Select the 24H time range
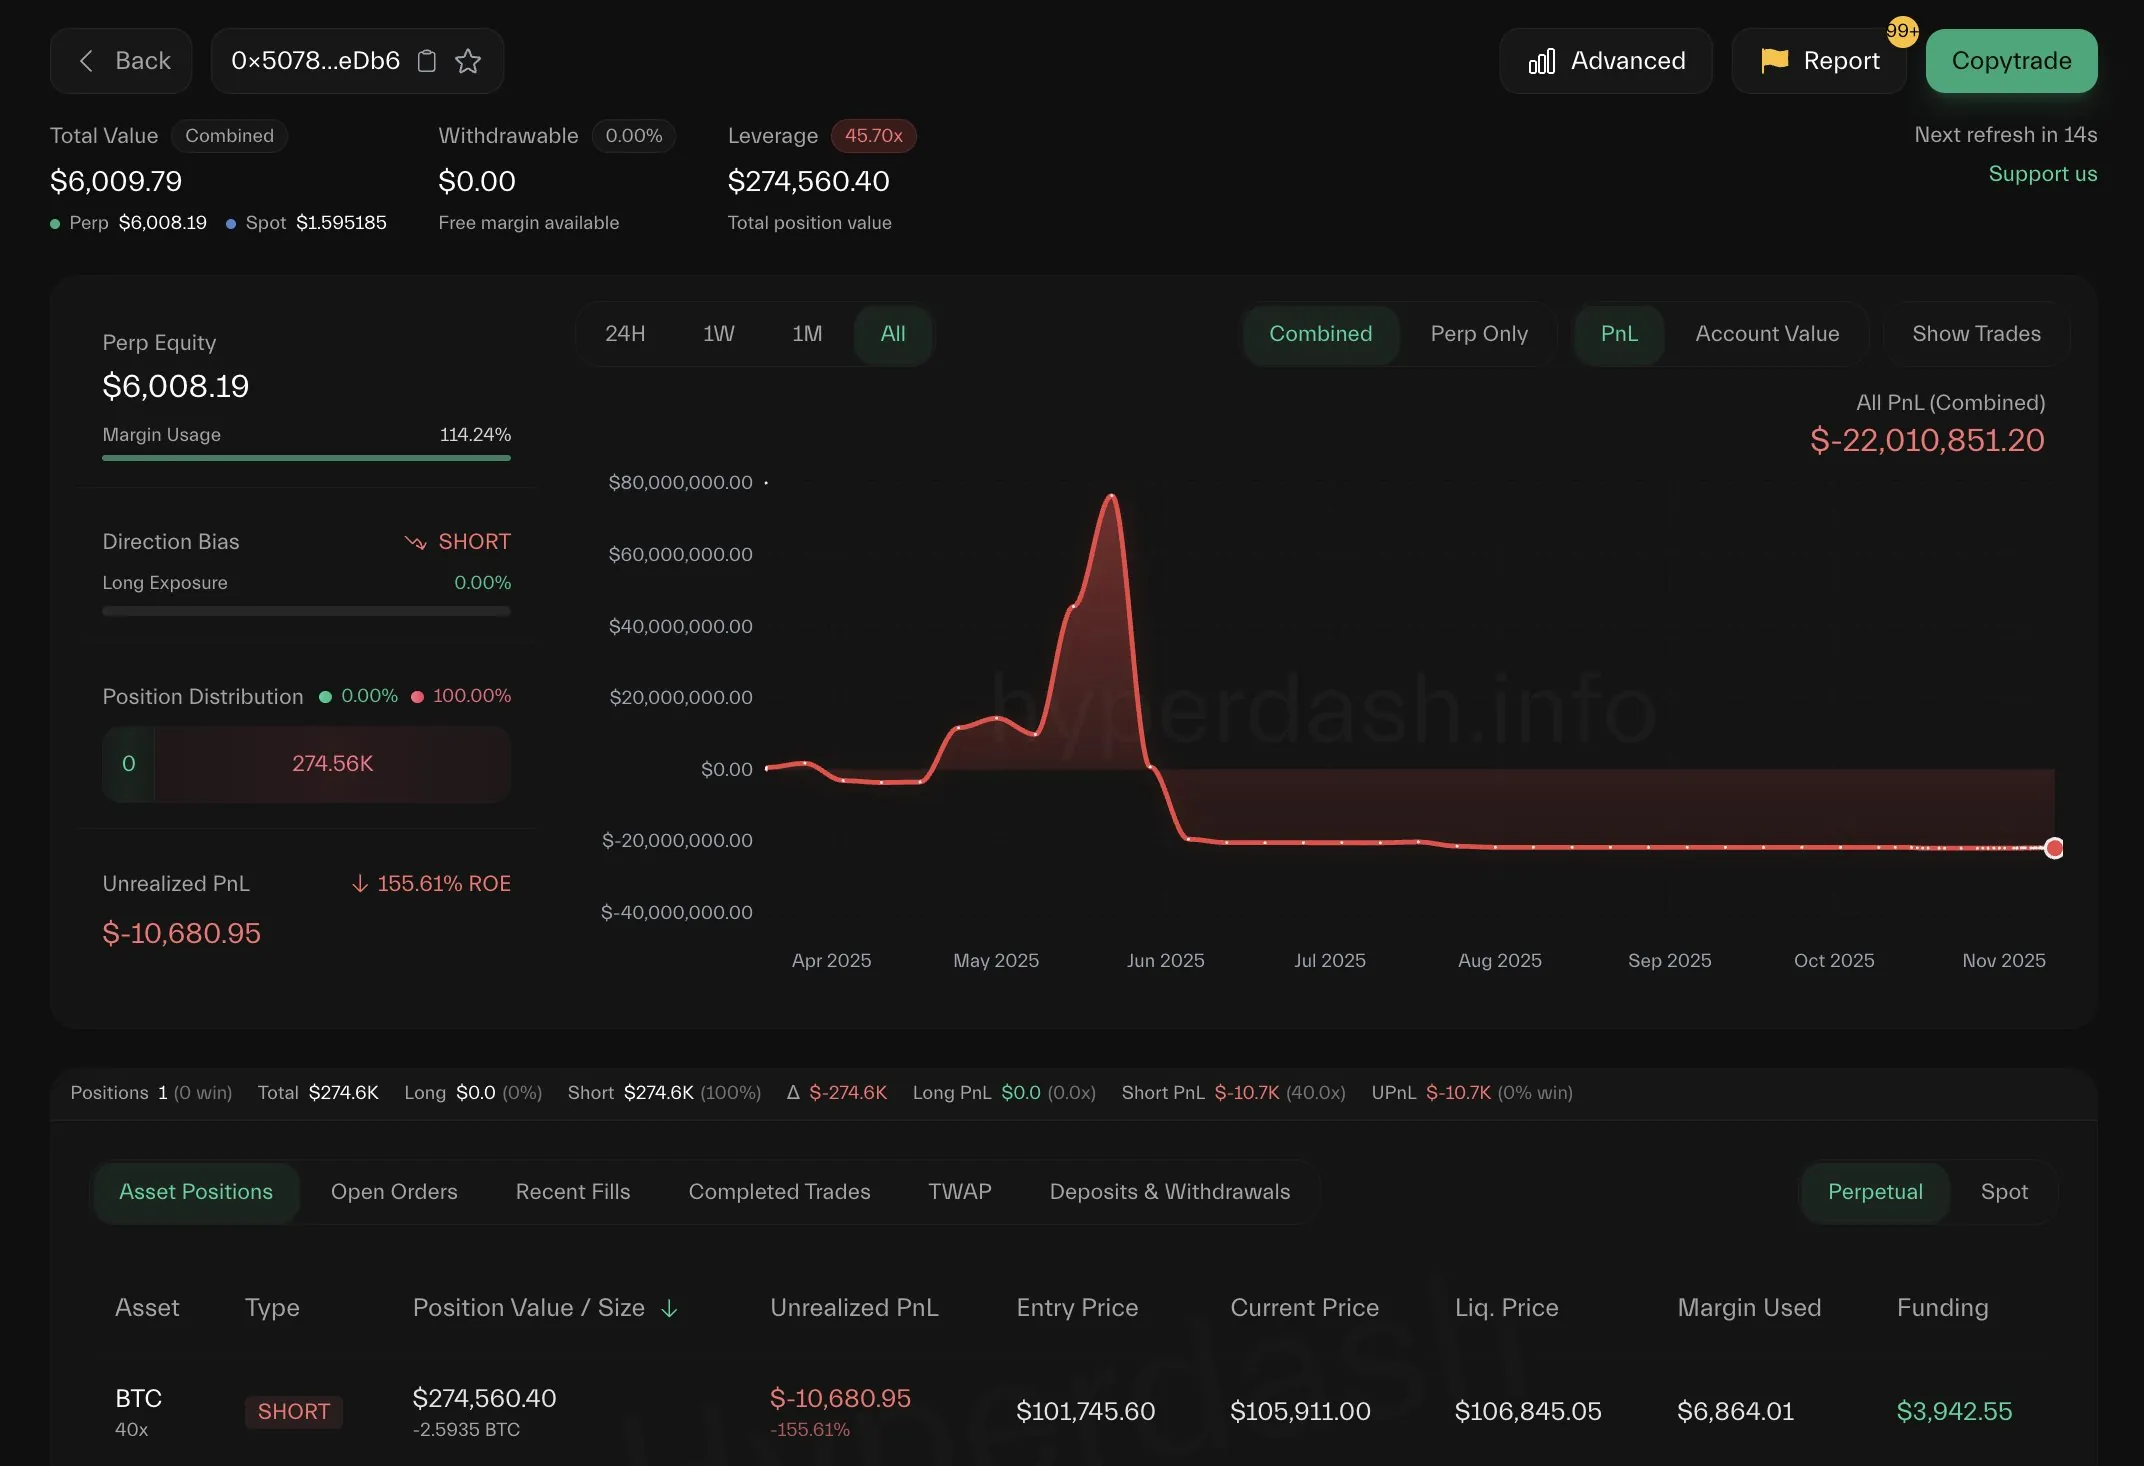This screenshot has height=1466, width=2144. 625,334
